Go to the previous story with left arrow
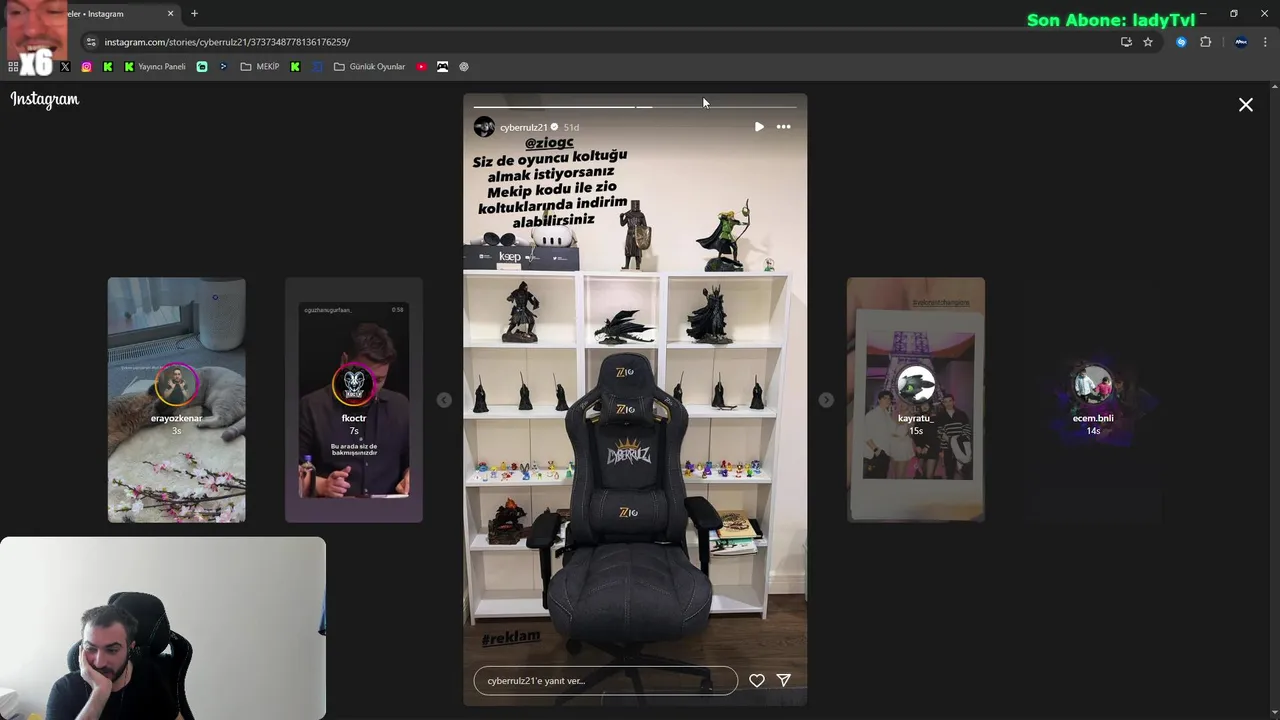The width and height of the screenshot is (1280, 720). [x=444, y=400]
